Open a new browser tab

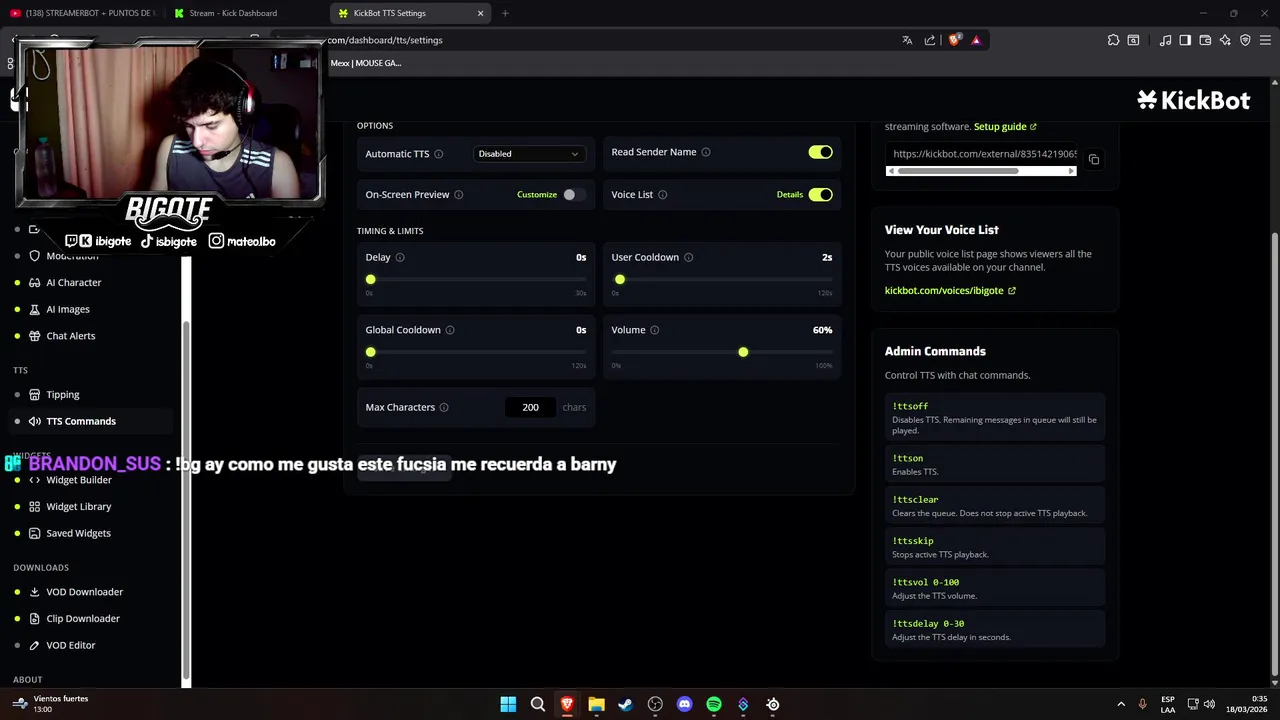click(505, 13)
